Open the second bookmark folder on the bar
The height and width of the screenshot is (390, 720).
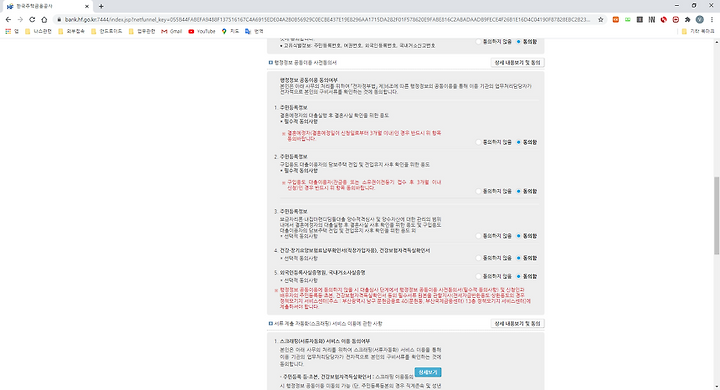point(73,32)
